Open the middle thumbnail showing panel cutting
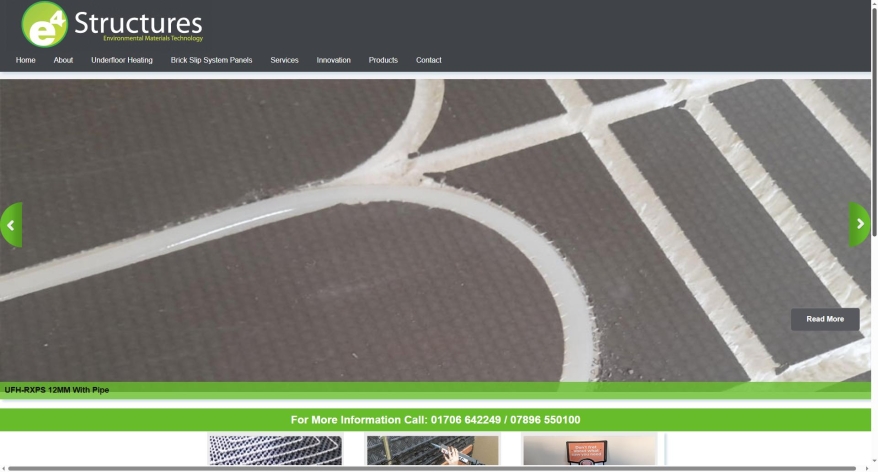This screenshot has width=878, height=472. click(x=432, y=450)
